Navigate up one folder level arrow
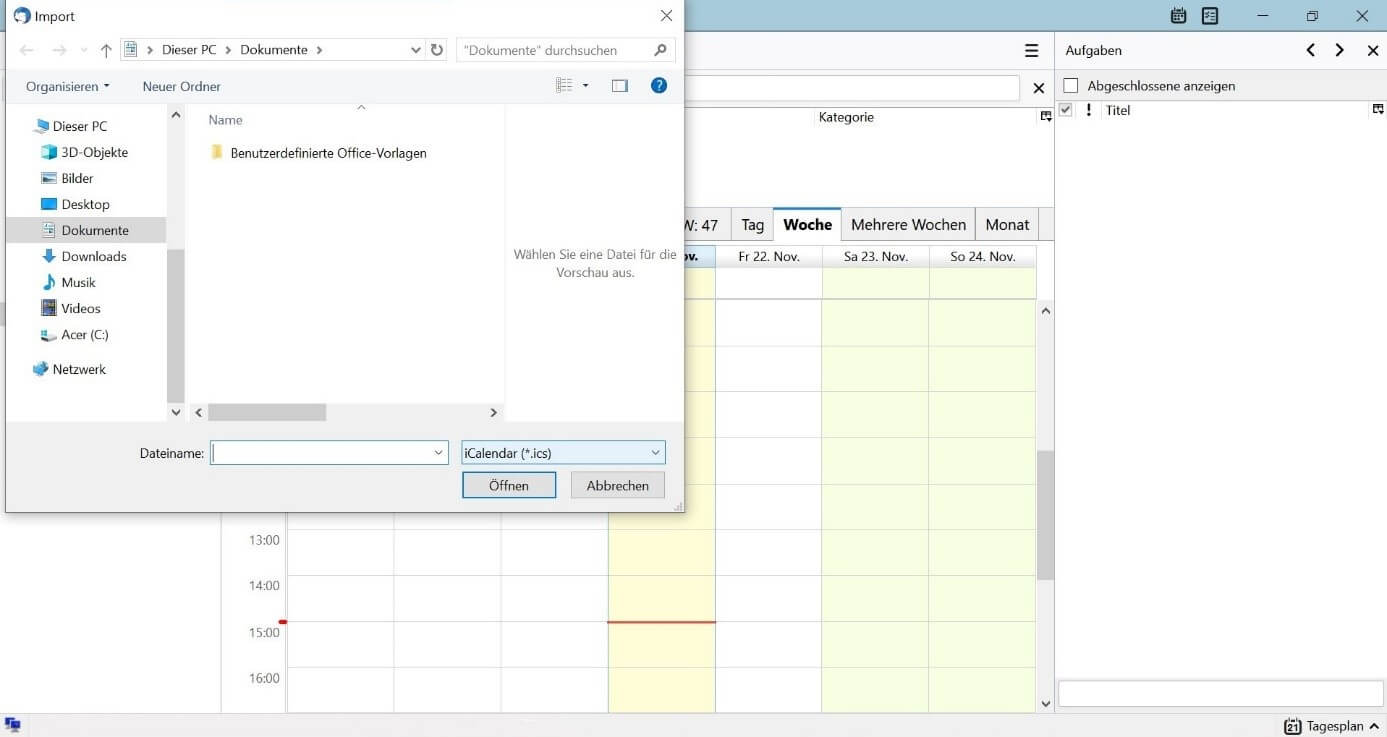Screen dimensions: 1387x737 106,50
